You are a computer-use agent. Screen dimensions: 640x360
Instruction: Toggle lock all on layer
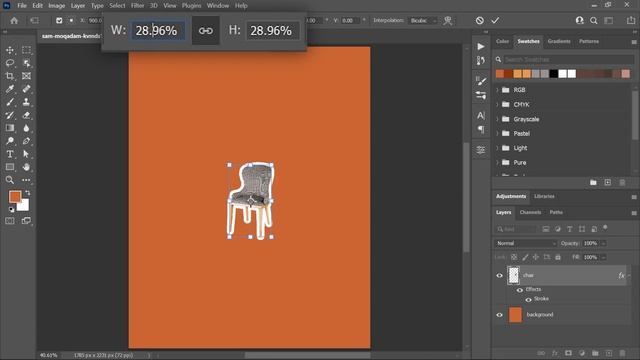coord(558,257)
